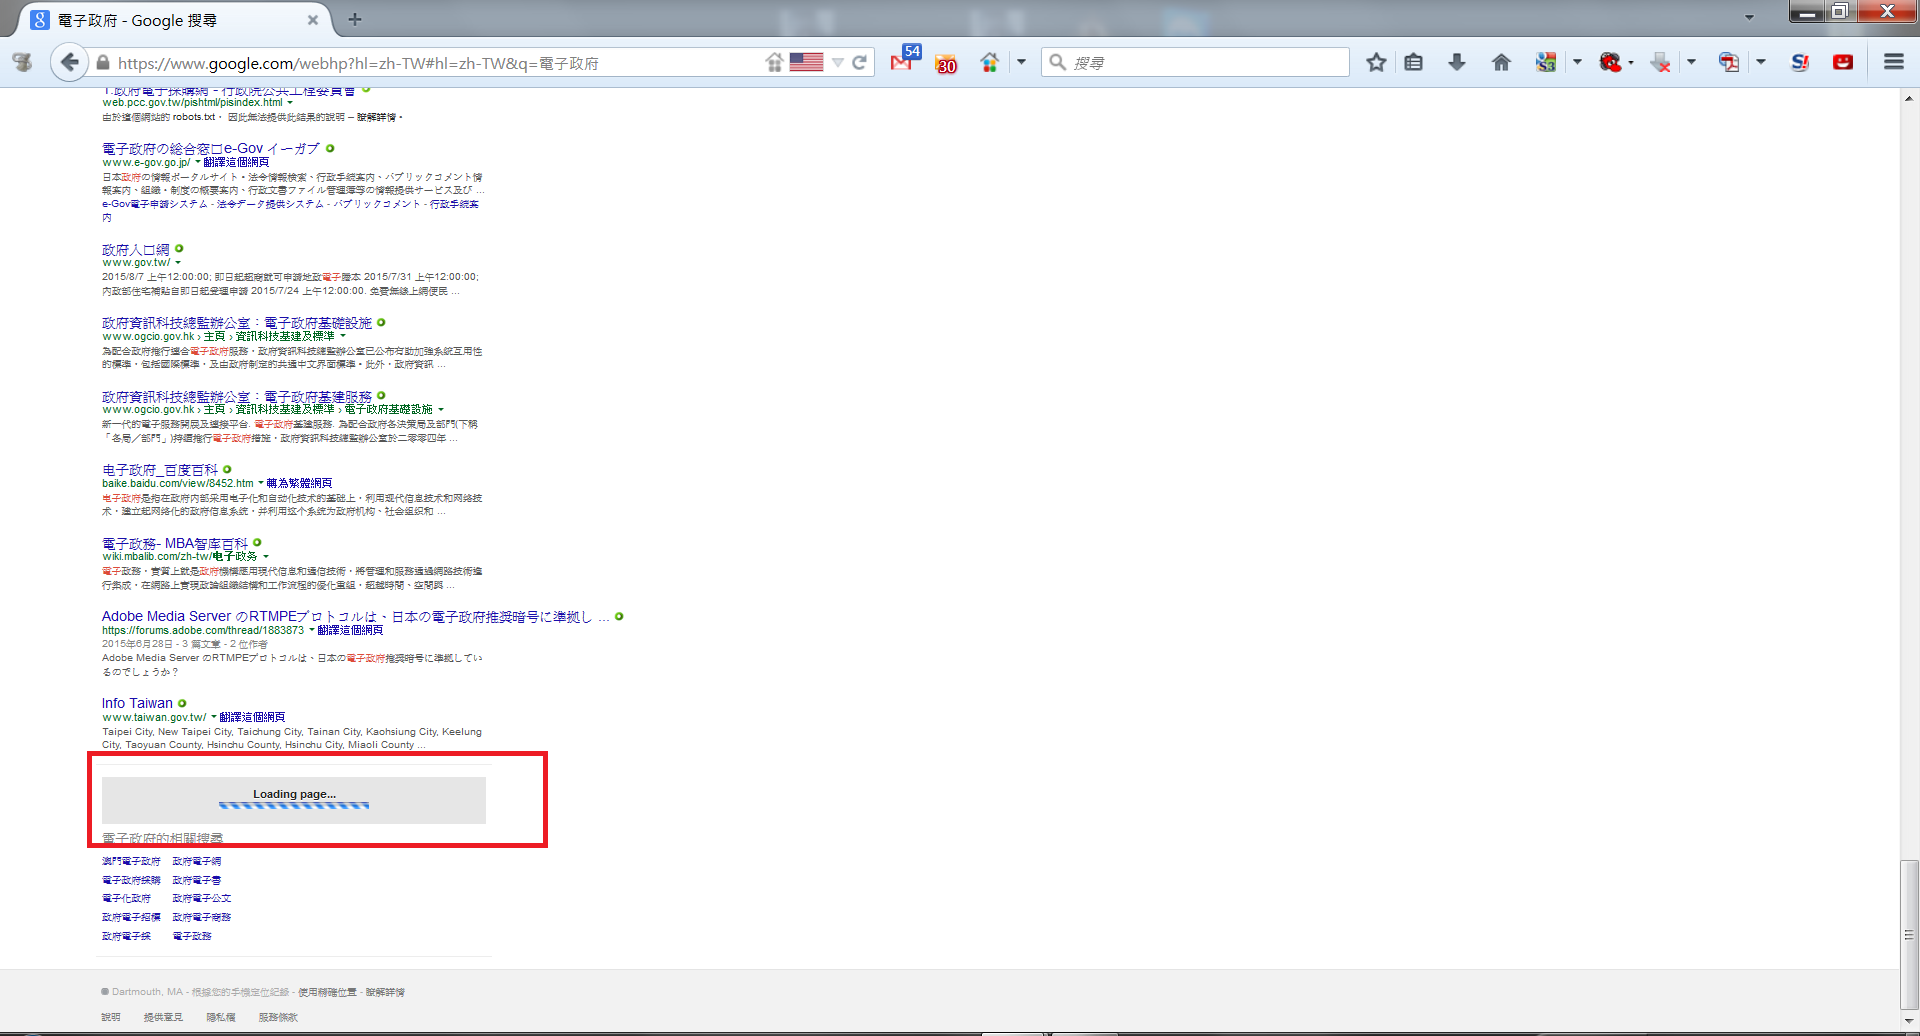Open the 政府入口網 search result

pyautogui.click(x=136, y=249)
